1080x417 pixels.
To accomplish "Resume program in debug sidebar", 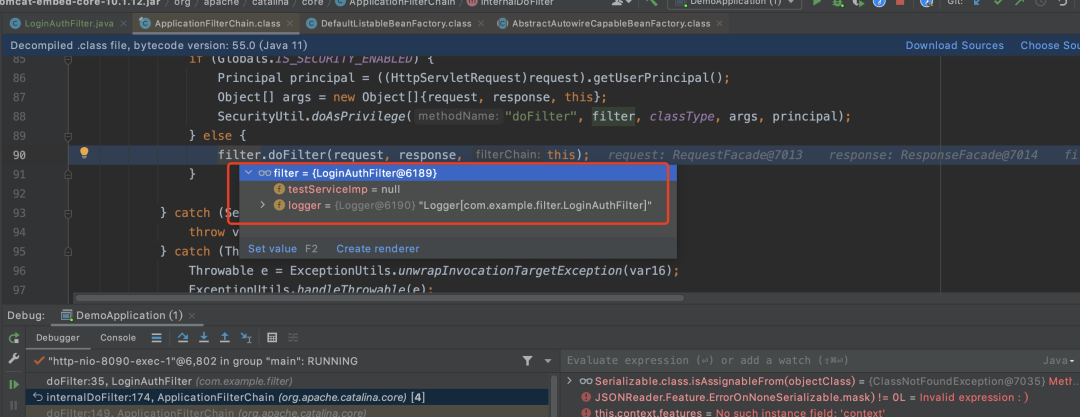I will [14, 385].
